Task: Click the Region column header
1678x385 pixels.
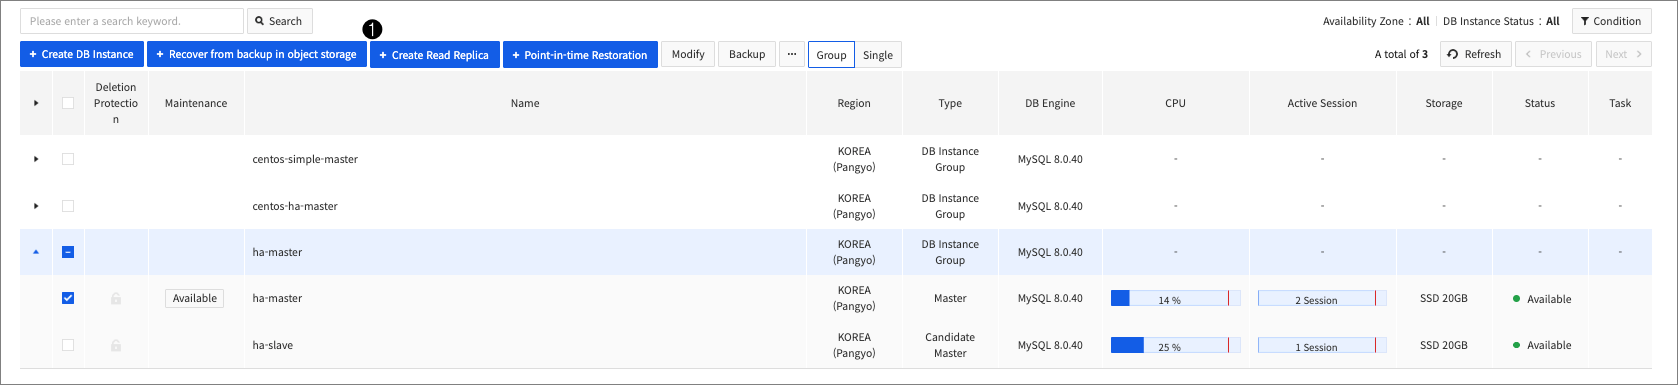Action: pos(854,103)
